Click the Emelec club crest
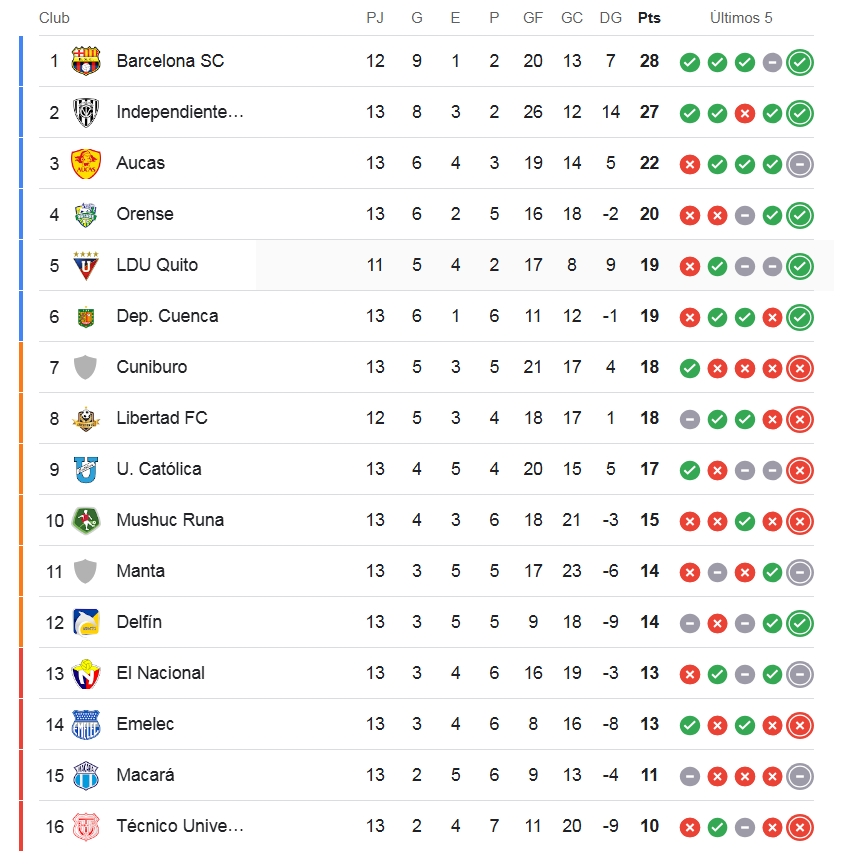 (86, 724)
